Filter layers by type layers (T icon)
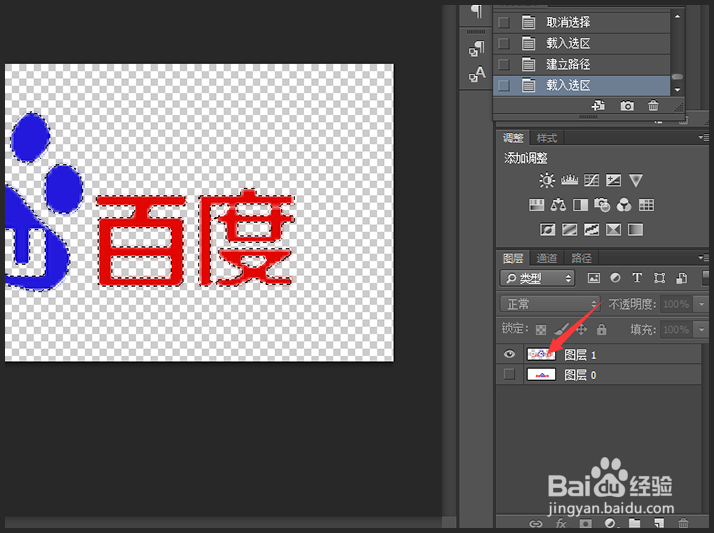This screenshot has width=714, height=533. click(x=637, y=278)
